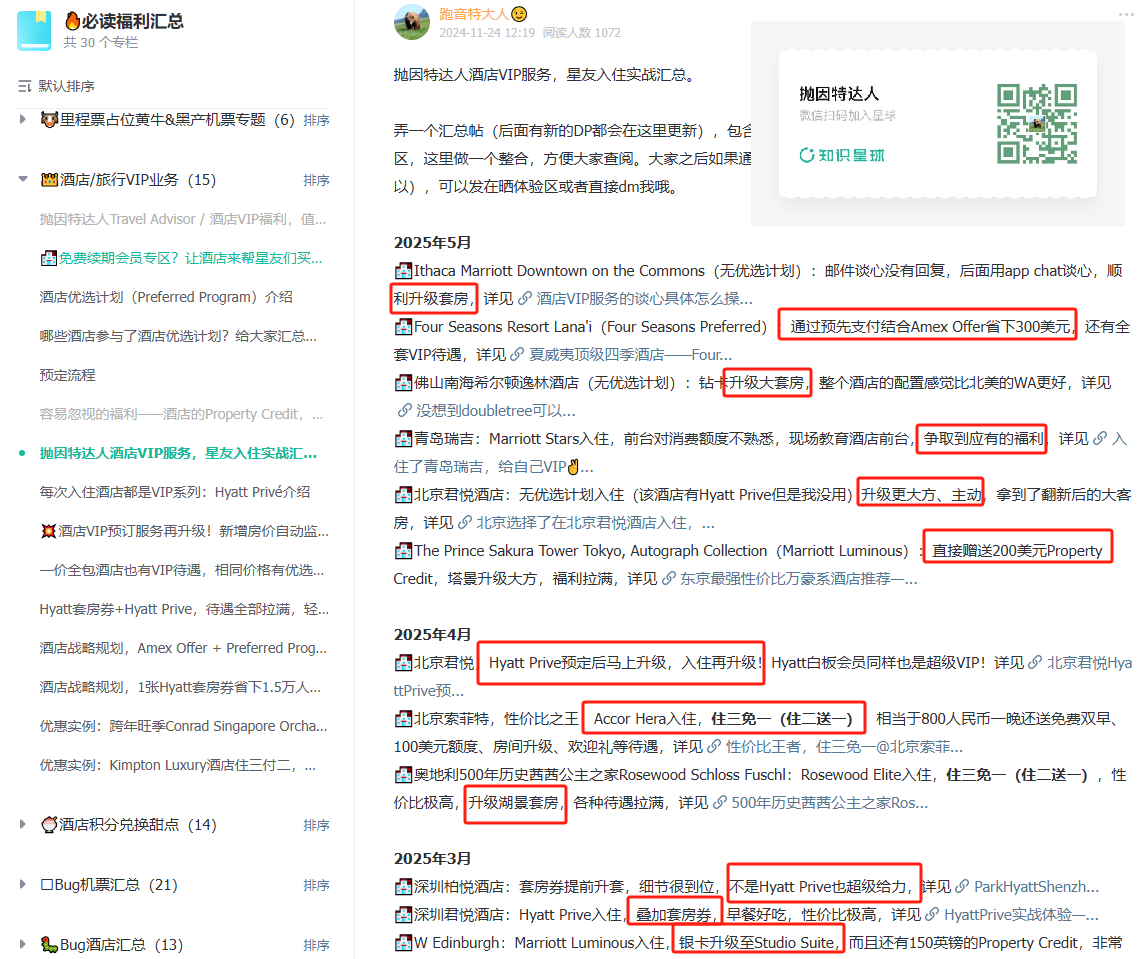Select 抛因特达人酒店VIP服务 星友入住实战 article
This screenshot has height=959, width=1146.
click(178, 453)
